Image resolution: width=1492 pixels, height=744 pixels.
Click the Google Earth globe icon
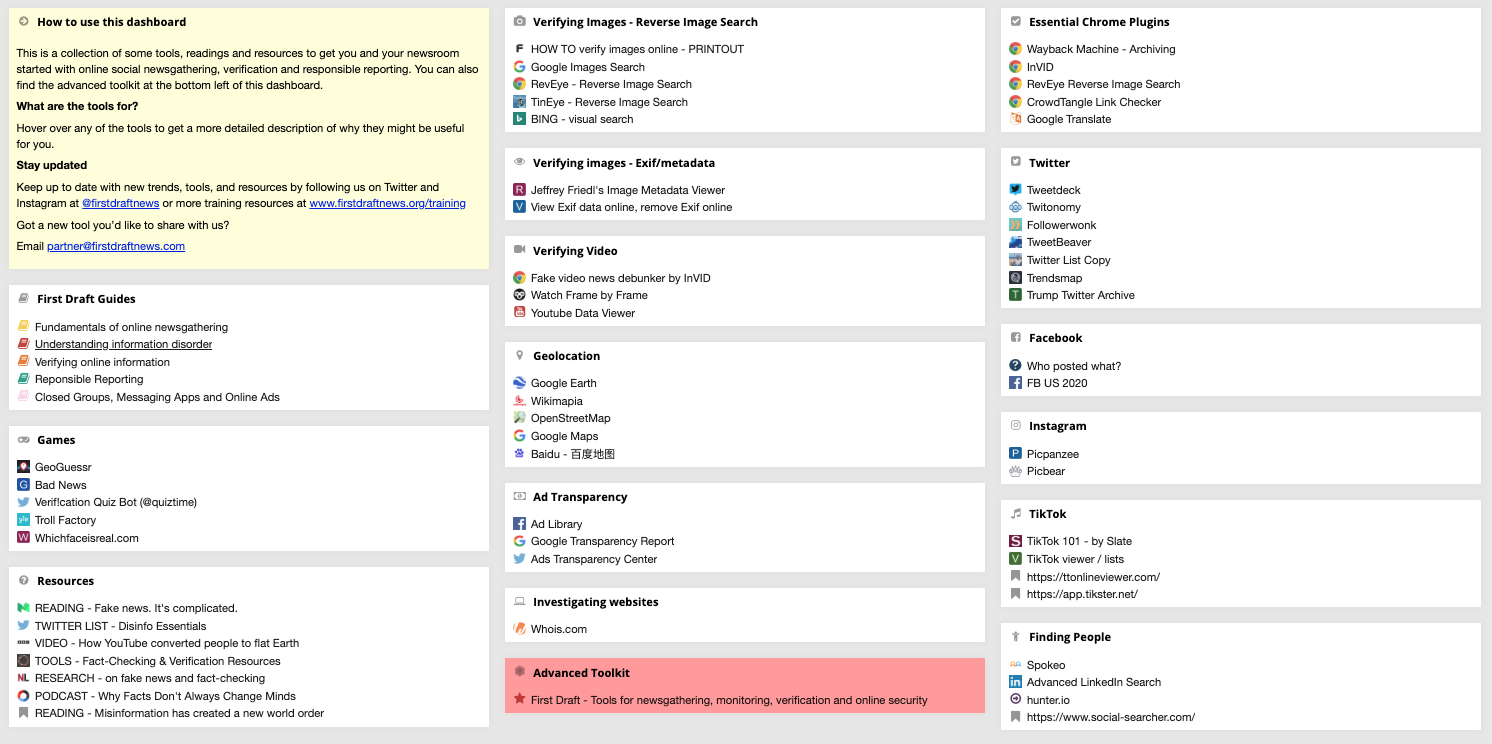[519, 383]
